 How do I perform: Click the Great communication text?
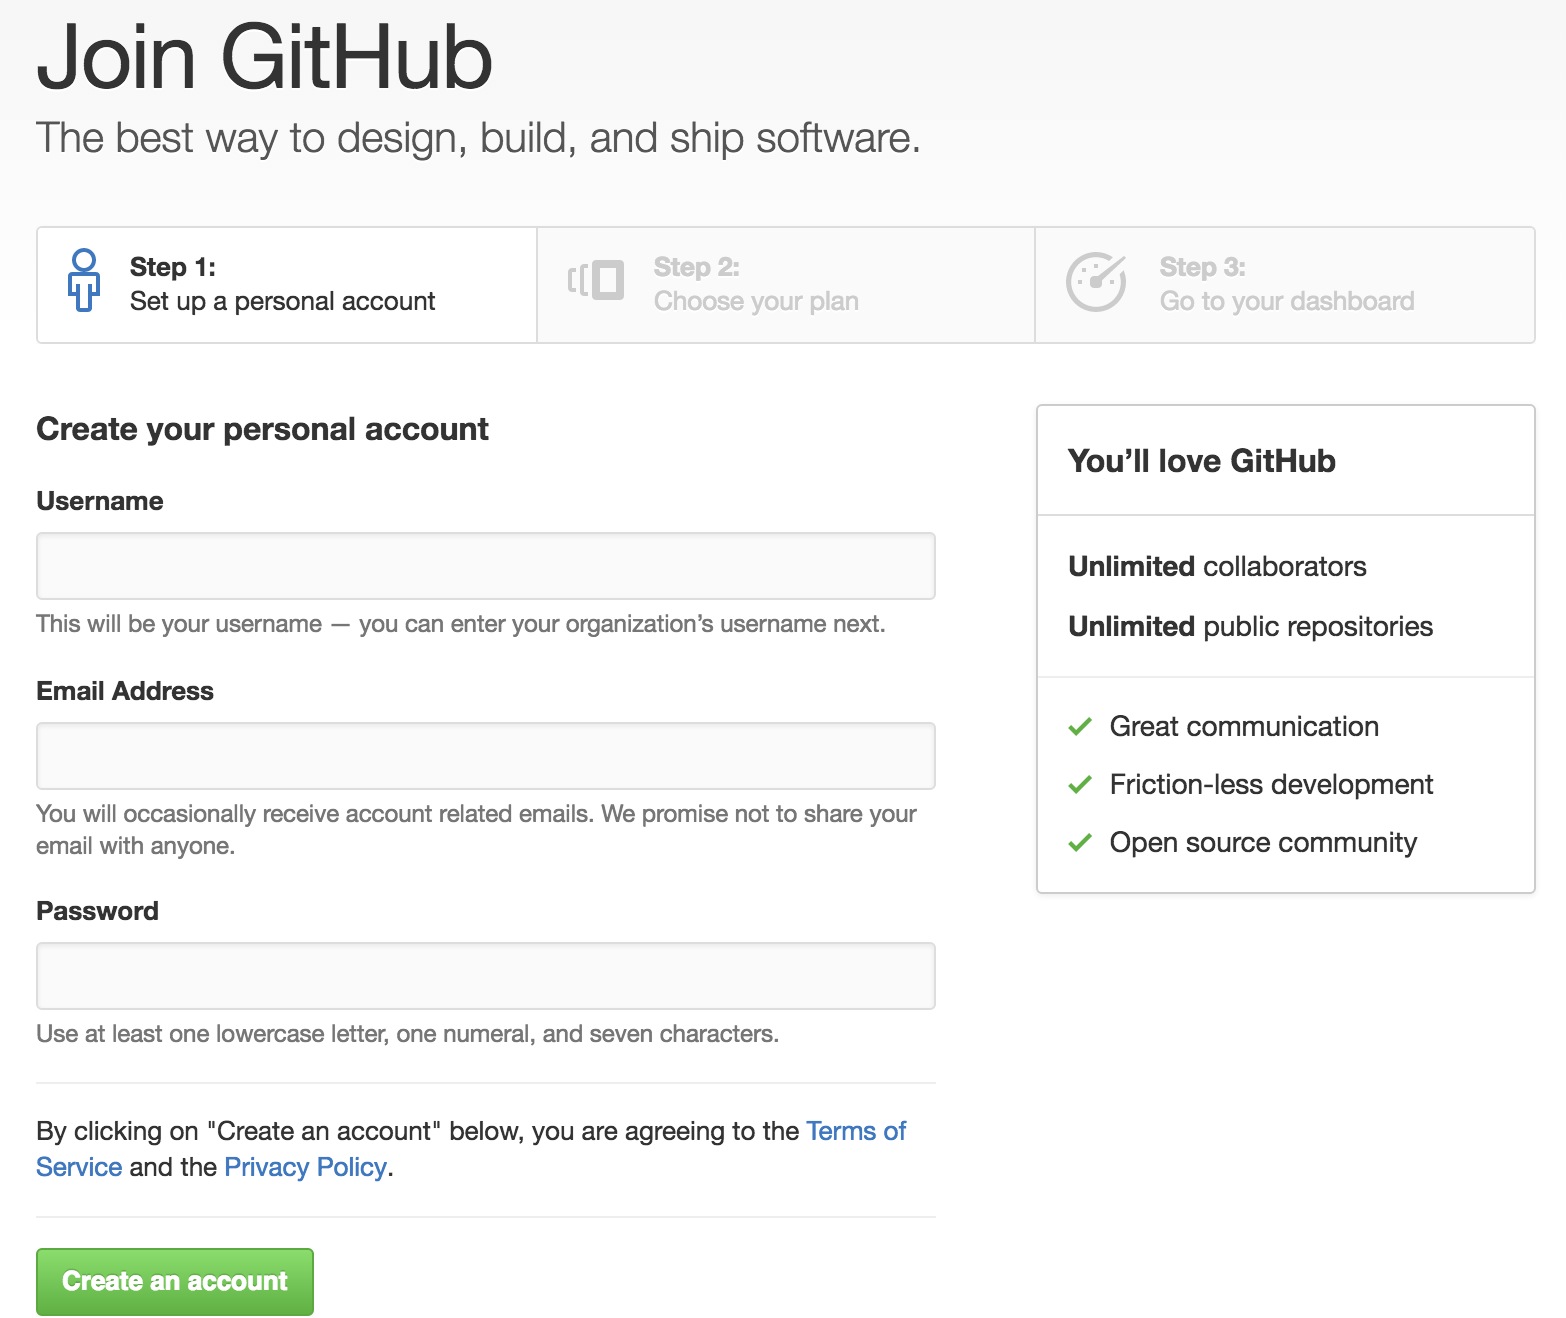click(1244, 727)
